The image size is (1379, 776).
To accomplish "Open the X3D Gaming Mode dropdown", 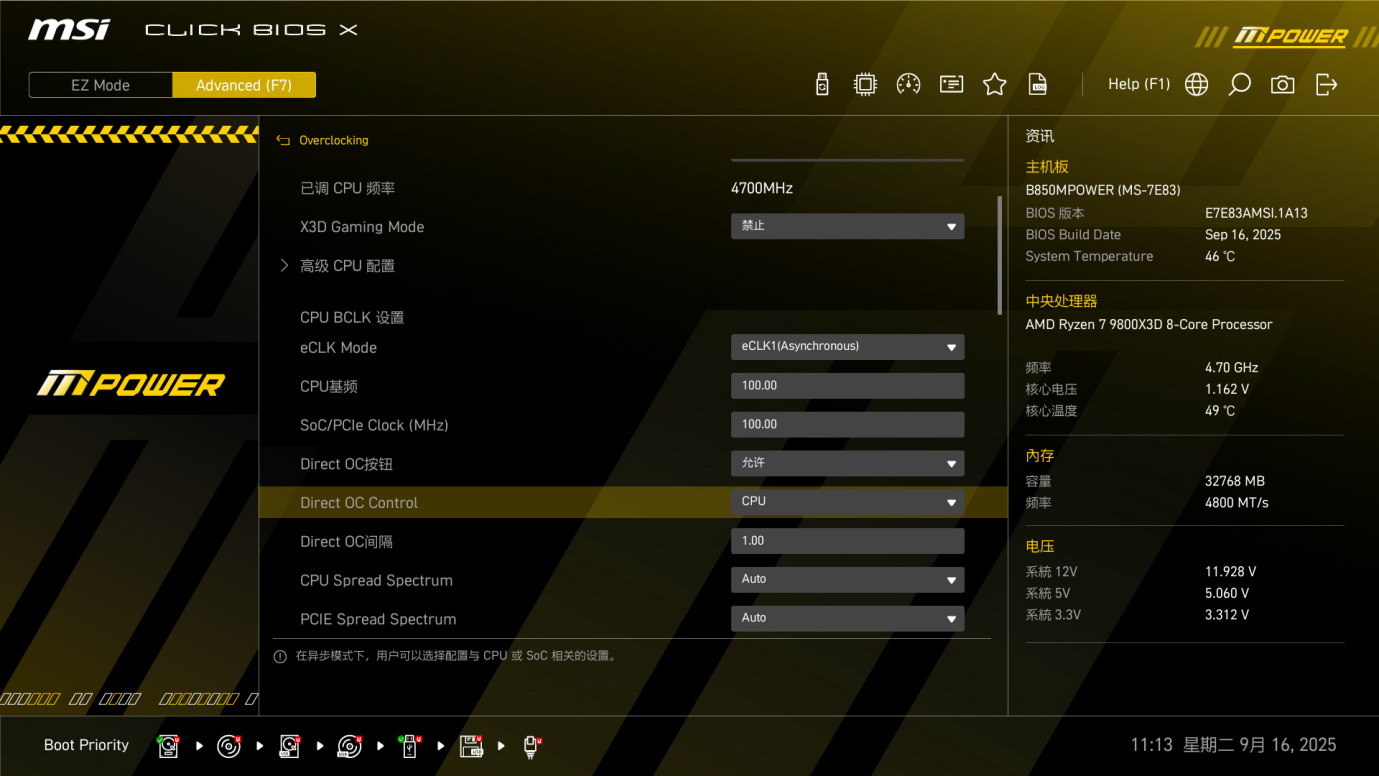I will [x=848, y=226].
